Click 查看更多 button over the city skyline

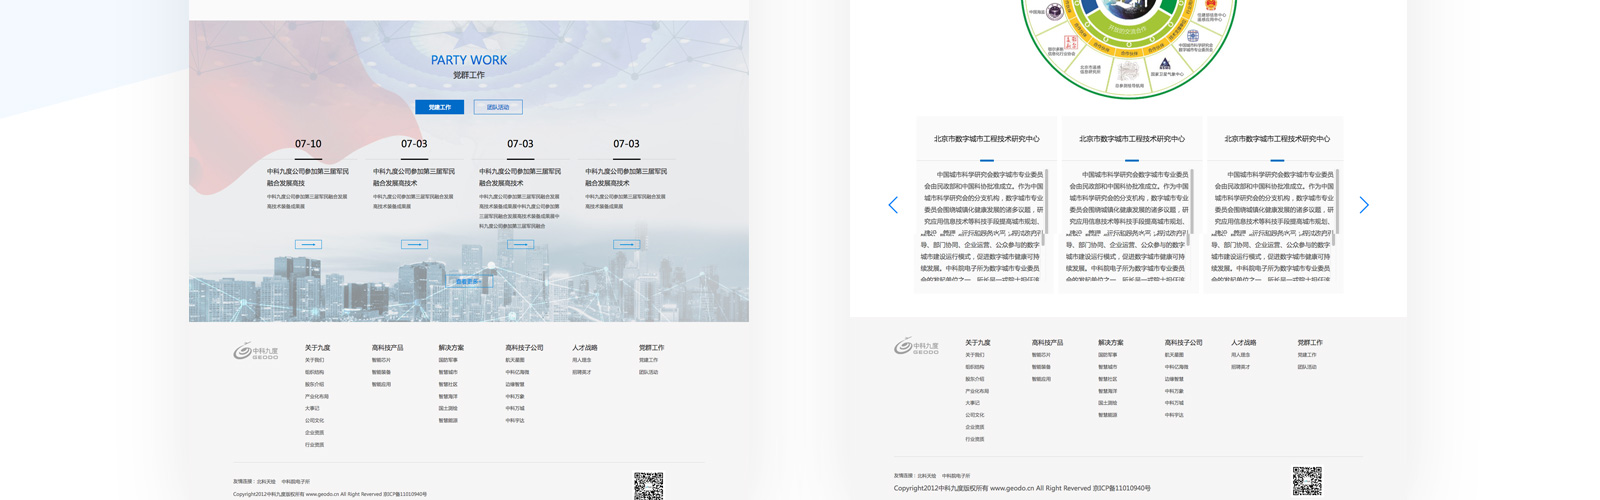468,282
